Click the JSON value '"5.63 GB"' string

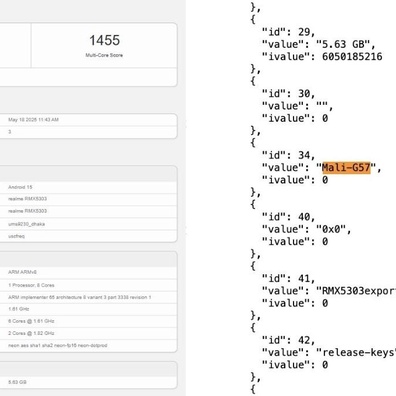tap(343, 44)
